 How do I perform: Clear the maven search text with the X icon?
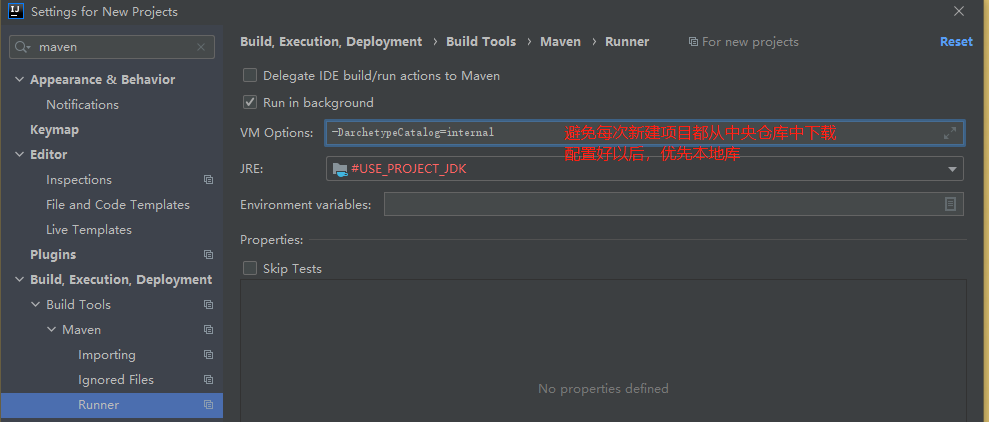201,47
